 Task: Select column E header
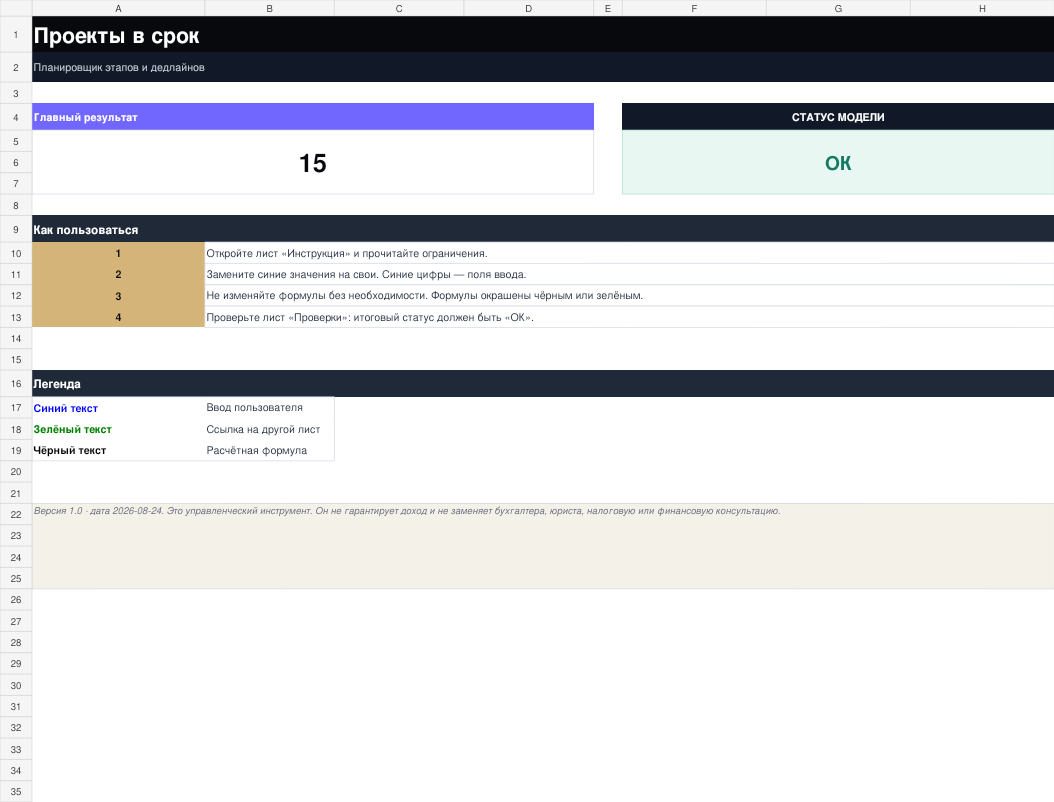click(608, 8)
